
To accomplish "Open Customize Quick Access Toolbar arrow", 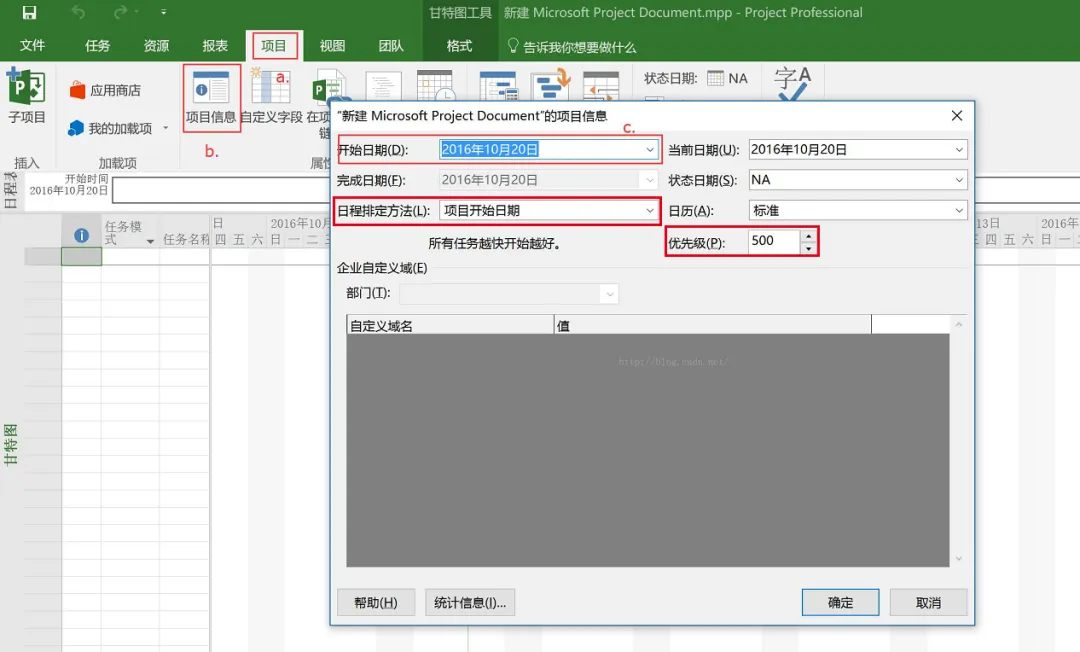I will 163,12.
